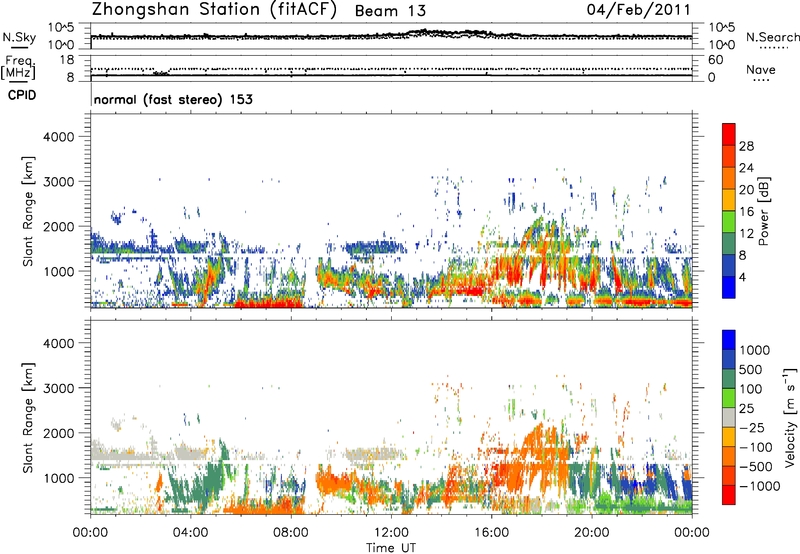The image size is (800, 554).
Task: Click the '-1000' velocity colorbar value
Action: [x=760, y=486]
